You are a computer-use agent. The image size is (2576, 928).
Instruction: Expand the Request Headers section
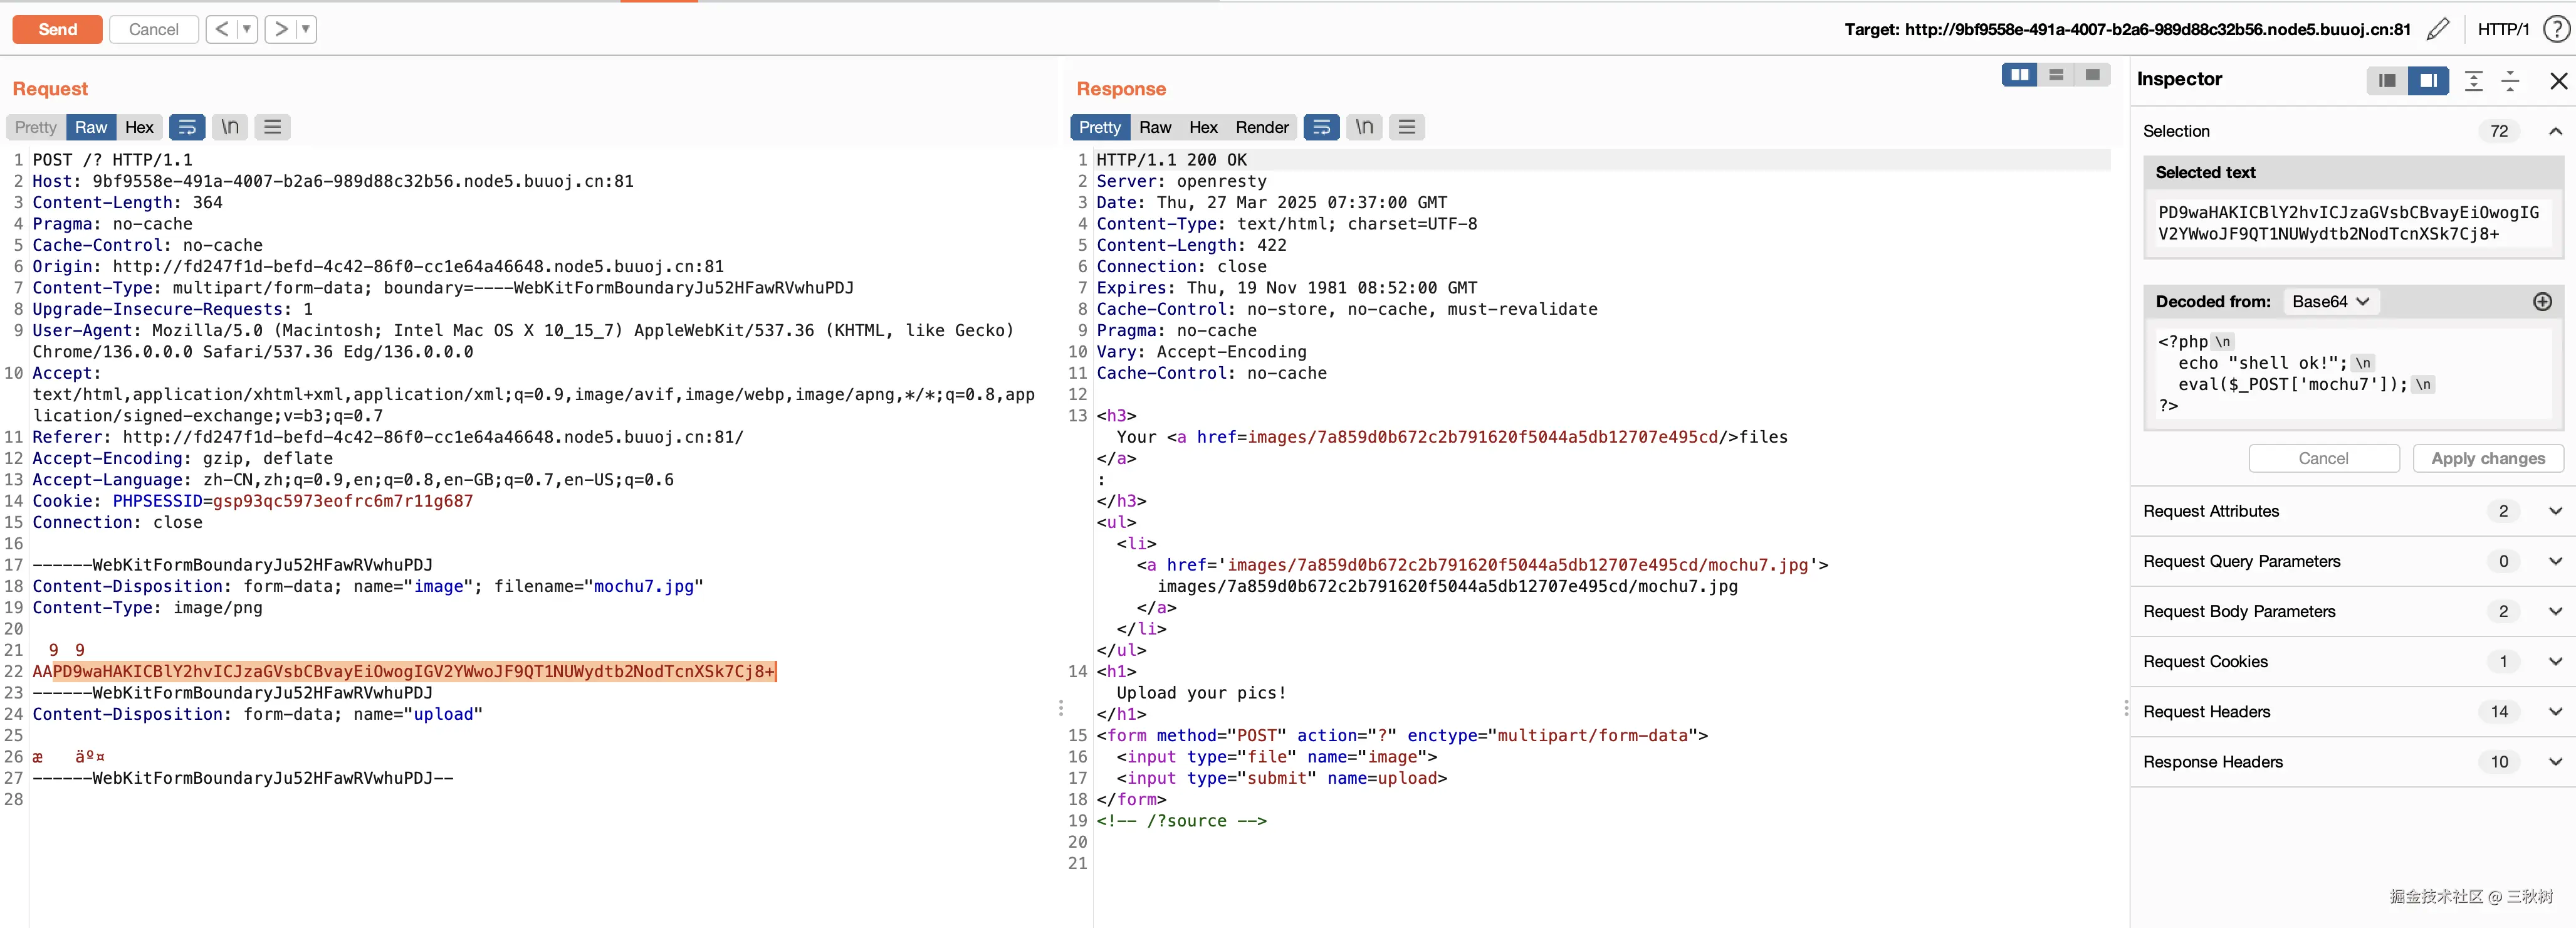(x=2555, y=712)
